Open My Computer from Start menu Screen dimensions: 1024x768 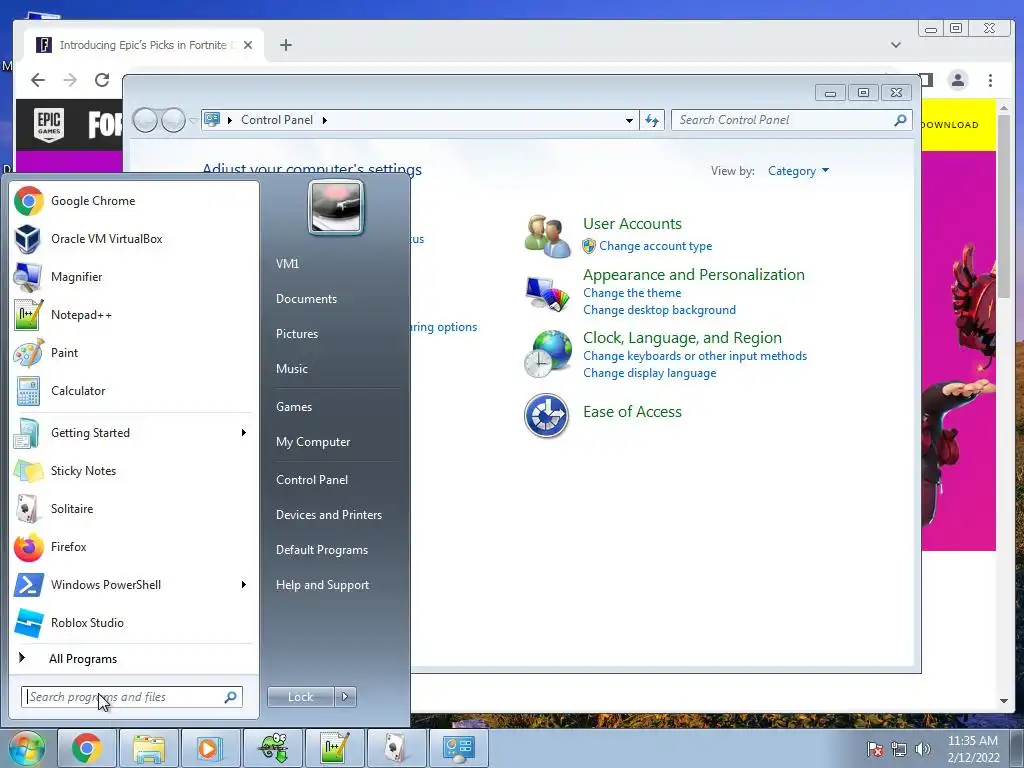(313, 442)
